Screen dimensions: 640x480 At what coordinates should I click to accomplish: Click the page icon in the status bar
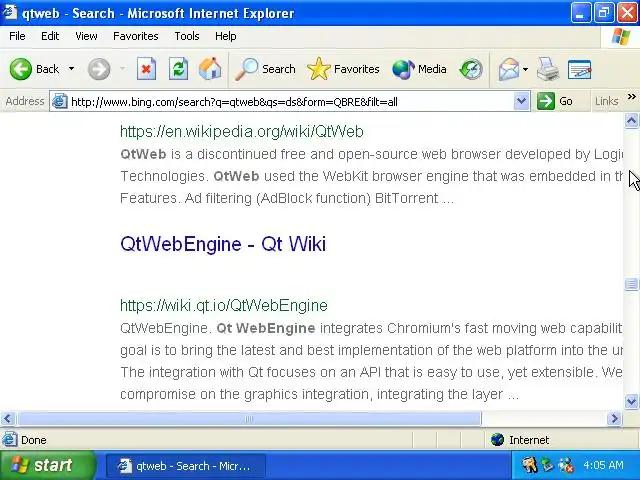coord(9,440)
